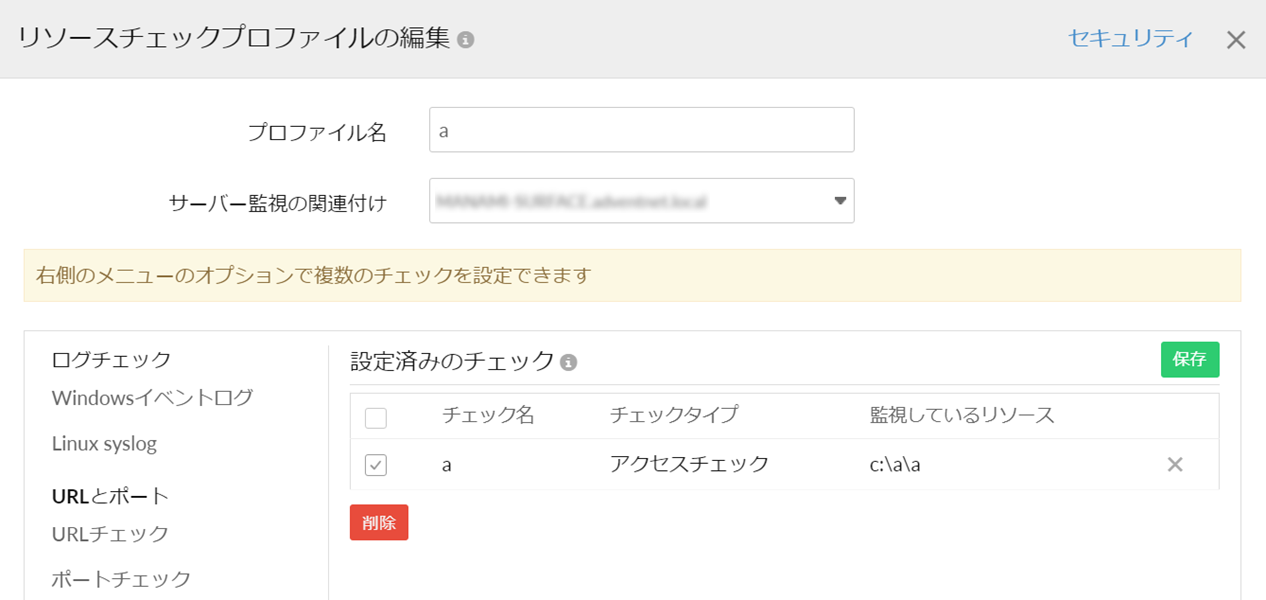Close the リソースチェックプロファイルの編集 dialog
Viewport: 1266px width, 600px height.
[1236, 40]
